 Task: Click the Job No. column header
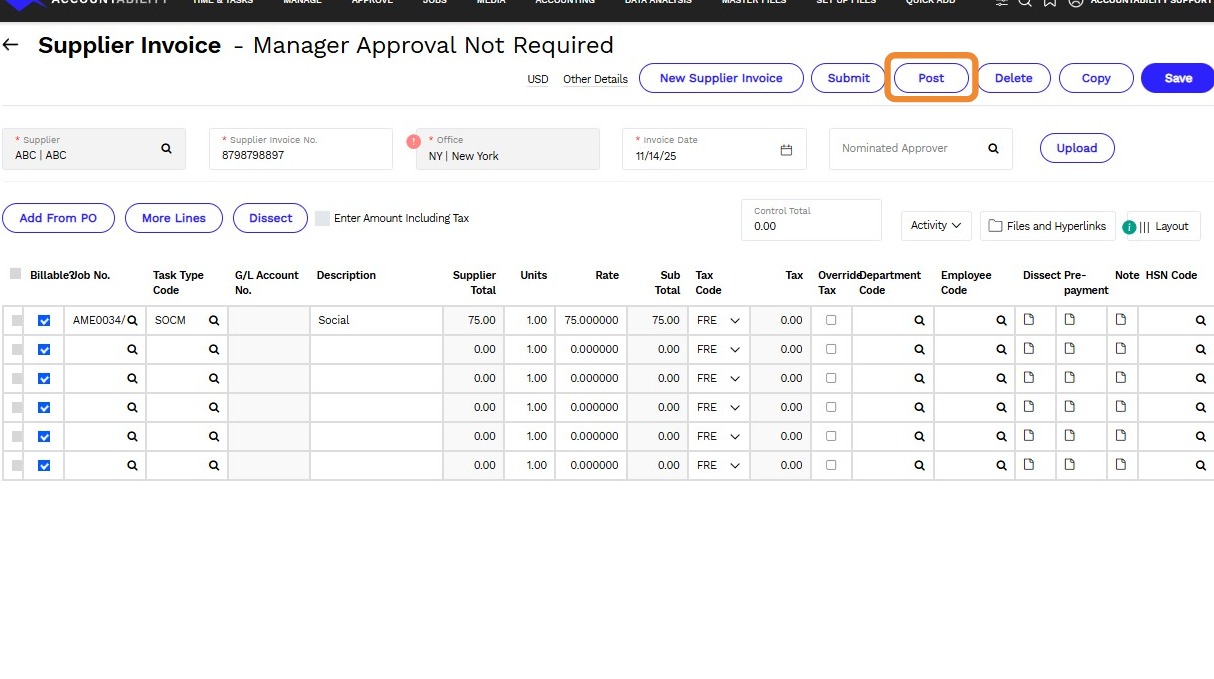click(x=90, y=275)
